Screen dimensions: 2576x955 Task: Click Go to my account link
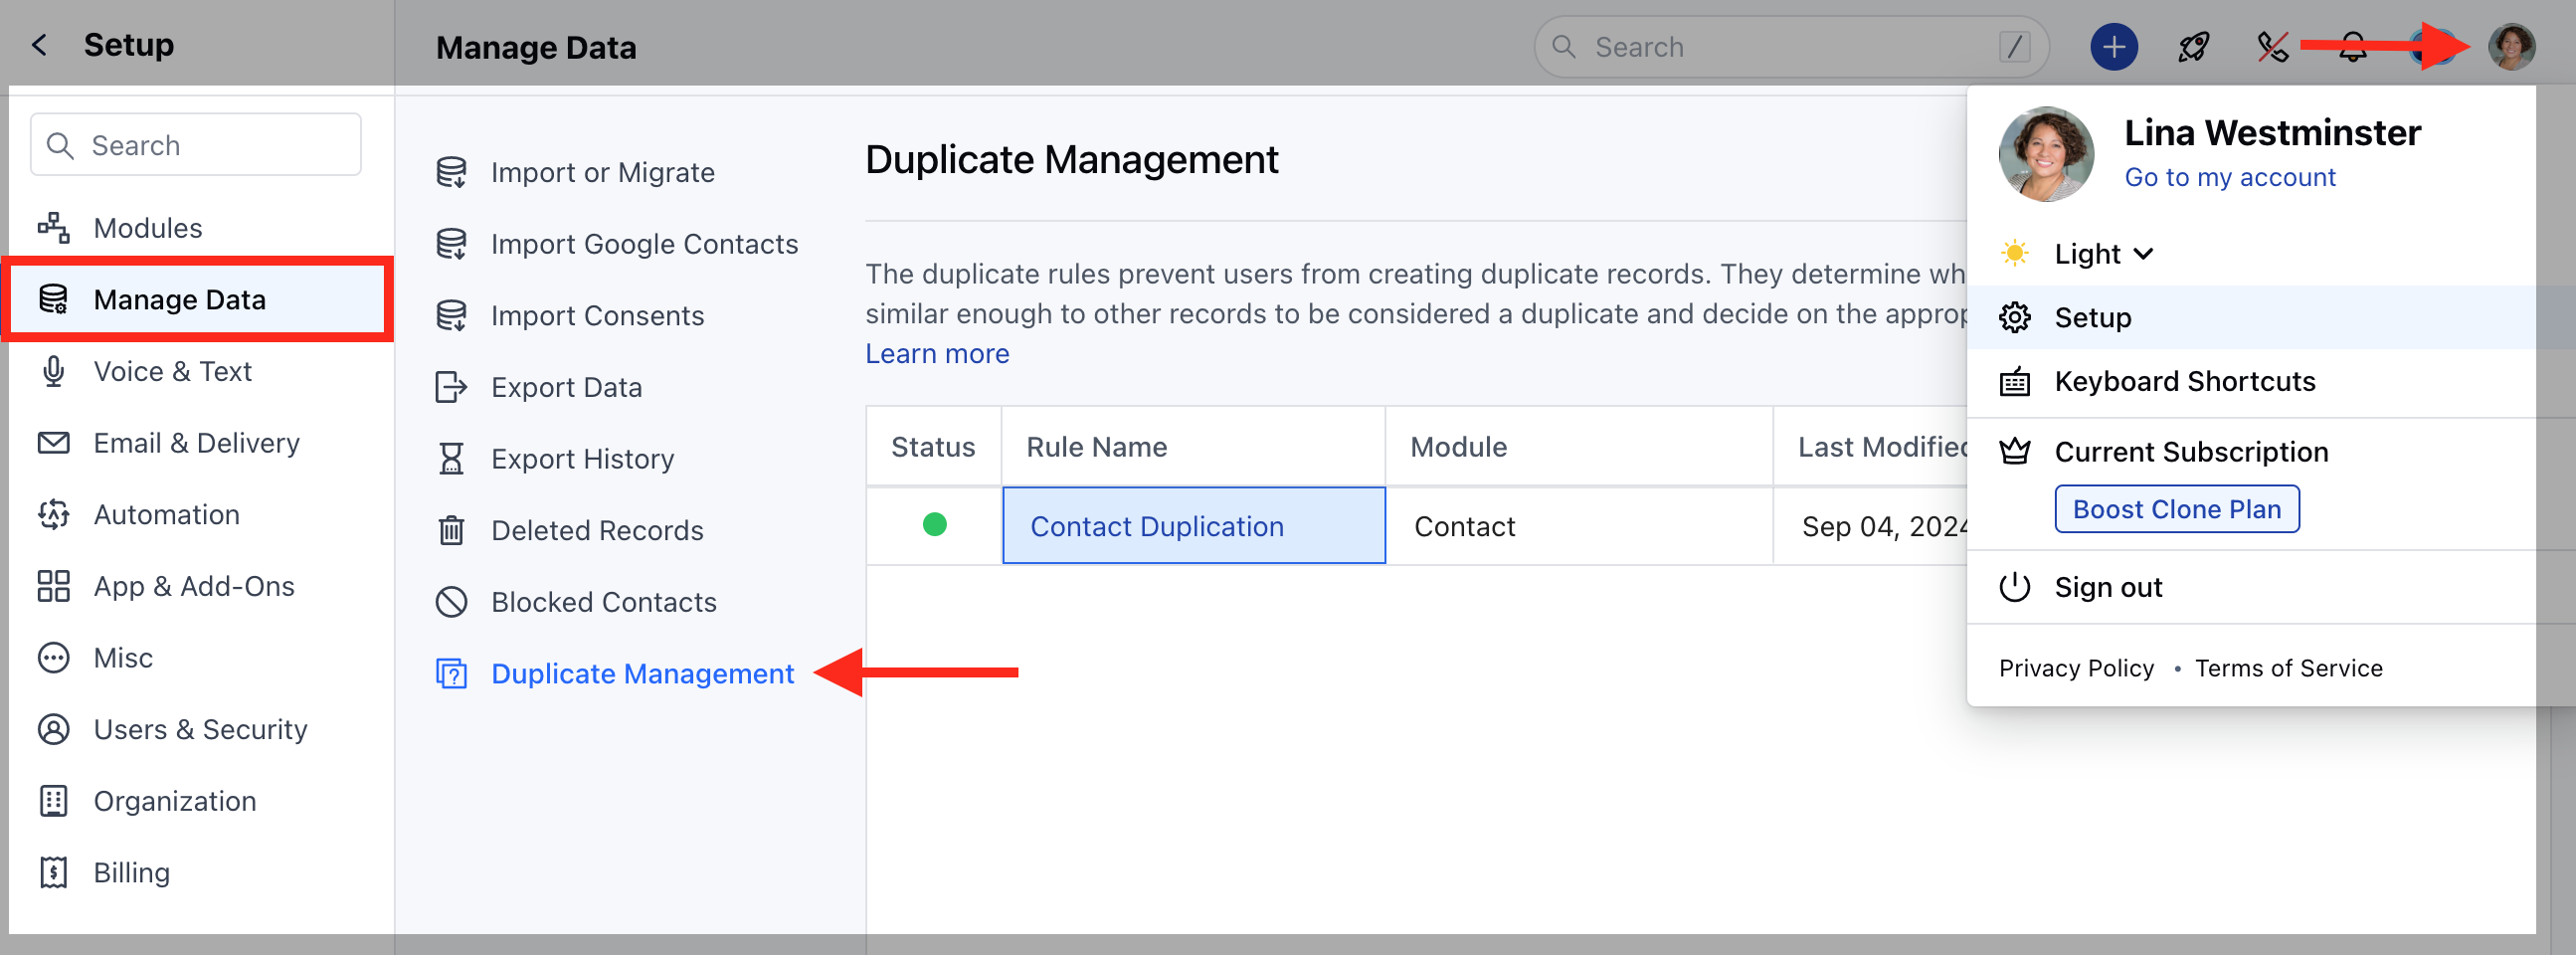pos(2229,177)
